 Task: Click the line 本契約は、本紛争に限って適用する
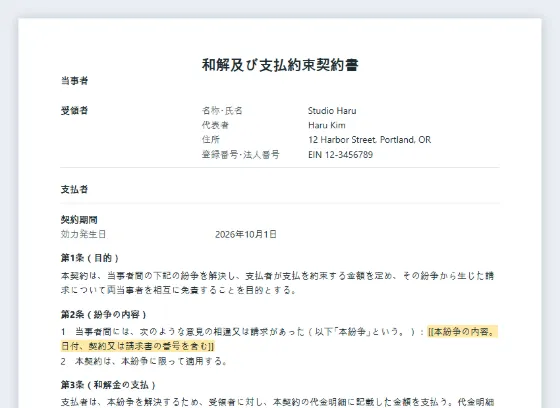(x=144, y=361)
